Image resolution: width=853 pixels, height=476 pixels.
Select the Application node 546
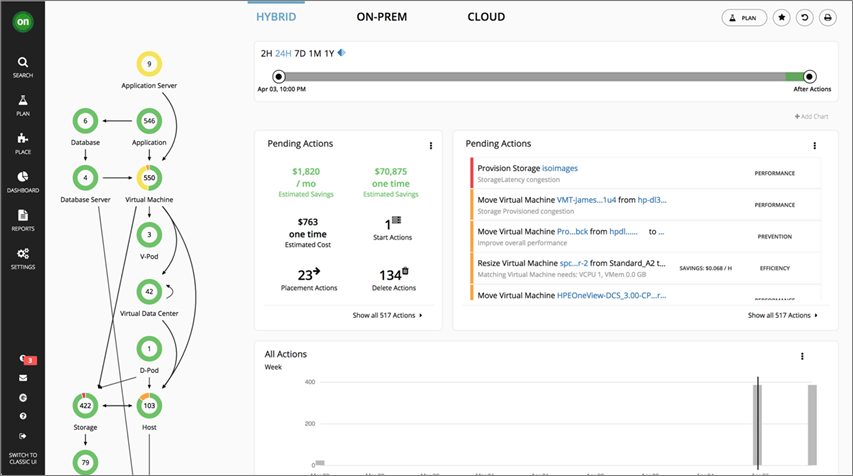coord(149,121)
